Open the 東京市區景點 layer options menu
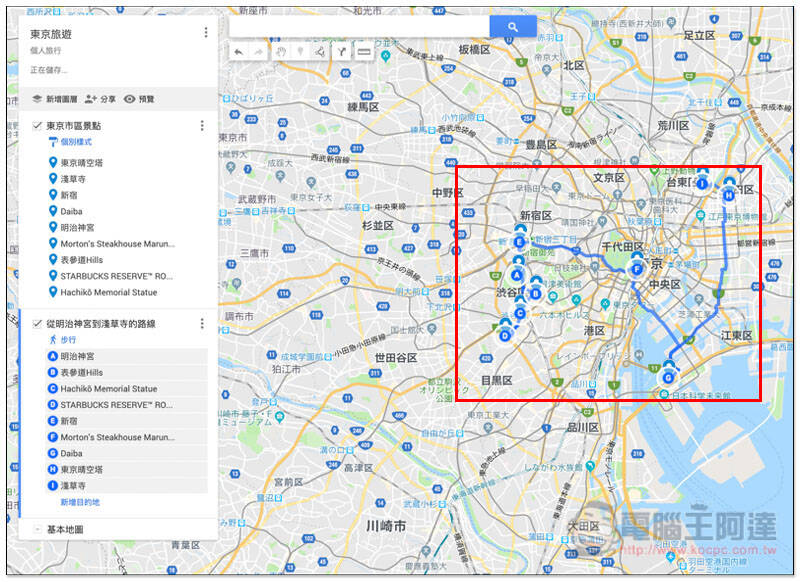Image resolution: width=800 pixels, height=582 pixels. click(x=202, y=125)
